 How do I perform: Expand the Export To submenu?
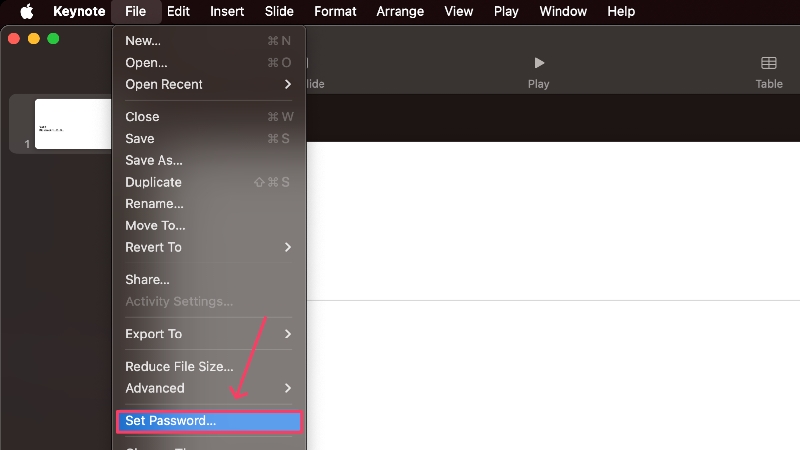click(209, 334)
